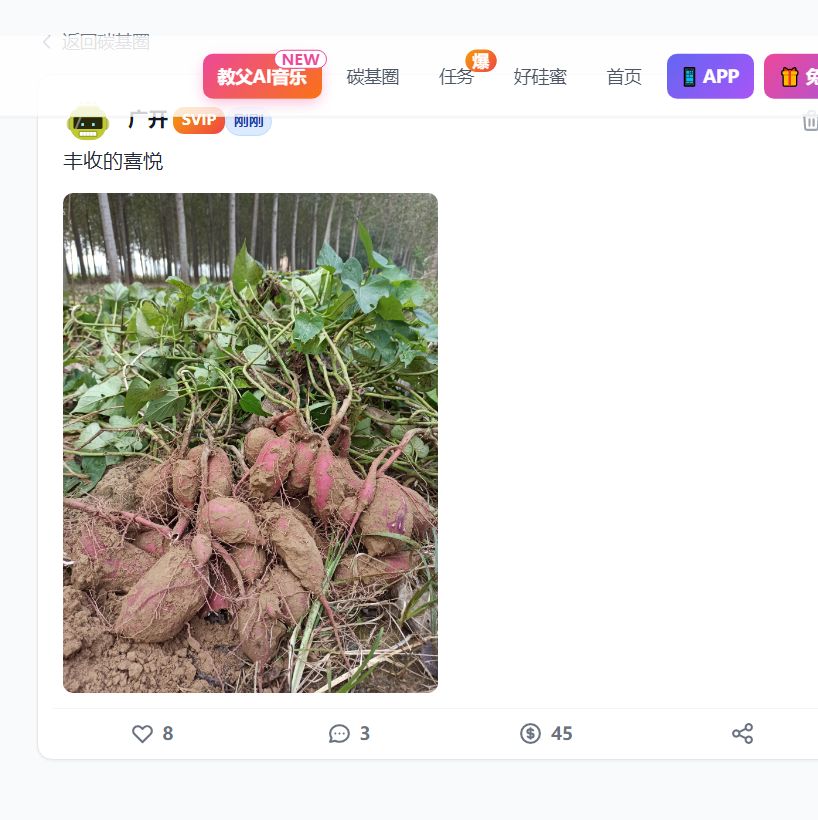This screenshot has height=820, width=818.
Task: Click the robot avatar of the poster
Action: coord(88,123)
